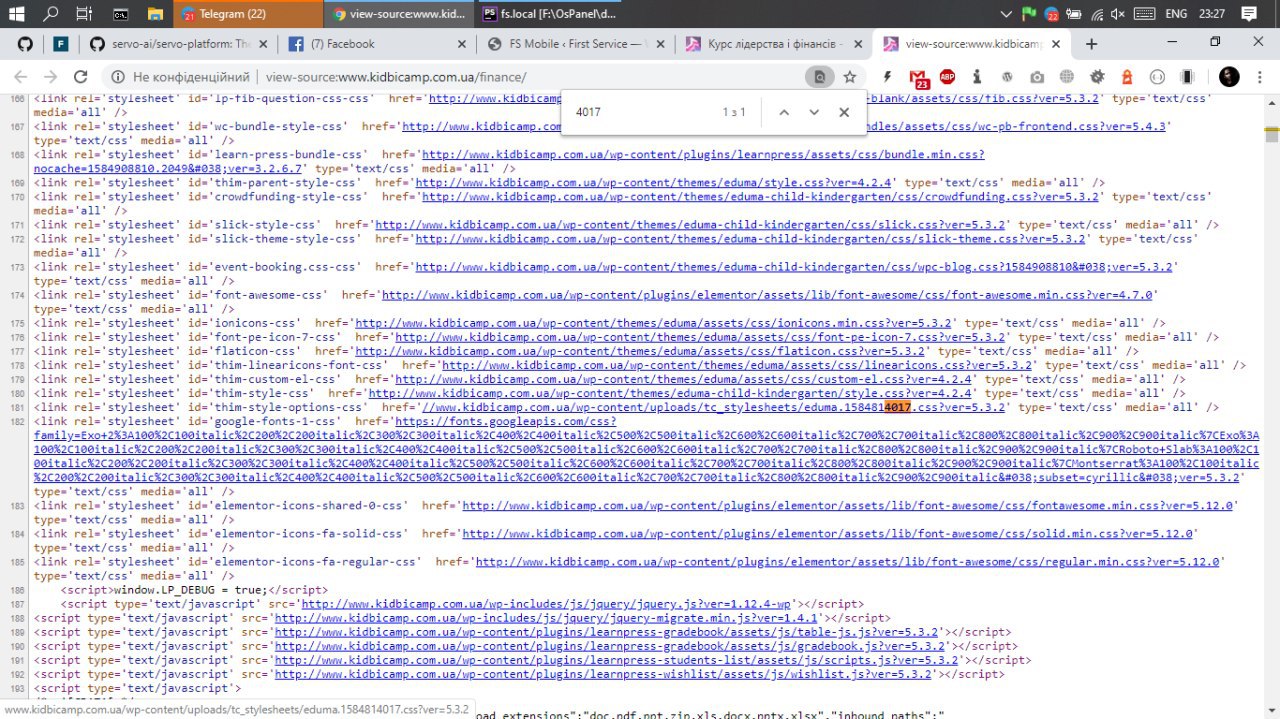This screenshot has height=719, width=1280.
Task: Open the Chrome profile avatar
Action: pyautogui.click(x=1229, y=77)
